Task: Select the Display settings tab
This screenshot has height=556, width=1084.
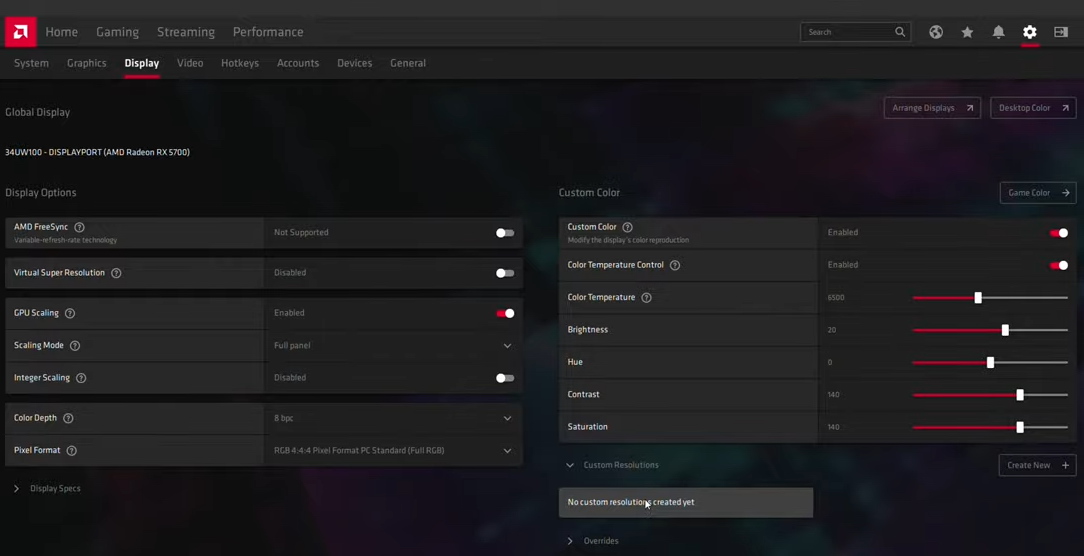Action: (142, 63)
